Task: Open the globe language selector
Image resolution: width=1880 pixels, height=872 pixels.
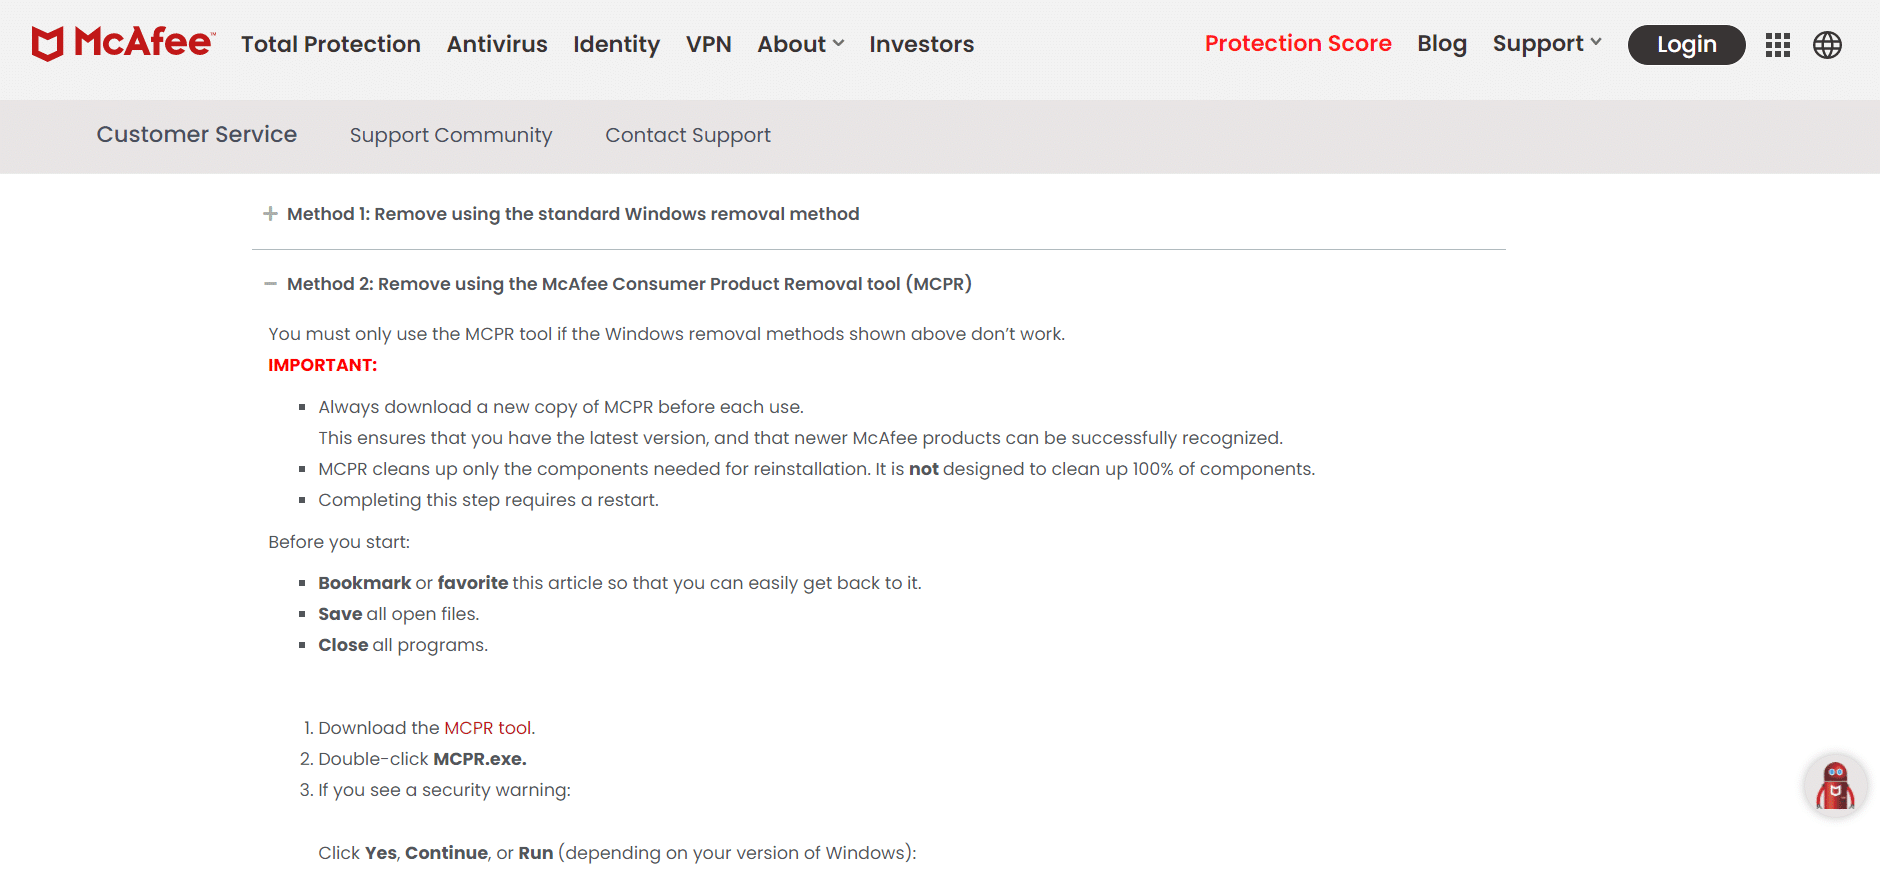Action: click(x=1827, y=45)
